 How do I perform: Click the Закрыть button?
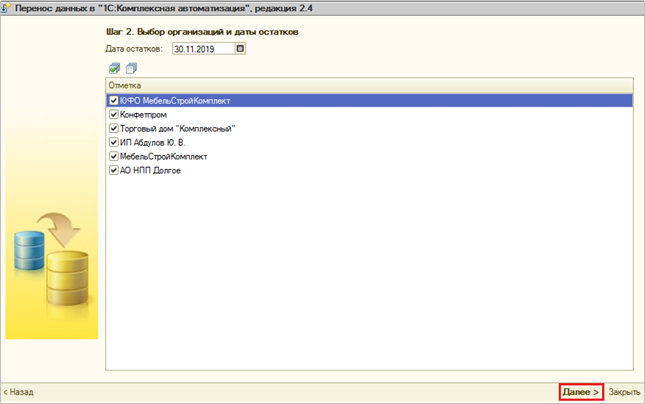[625, 392]
